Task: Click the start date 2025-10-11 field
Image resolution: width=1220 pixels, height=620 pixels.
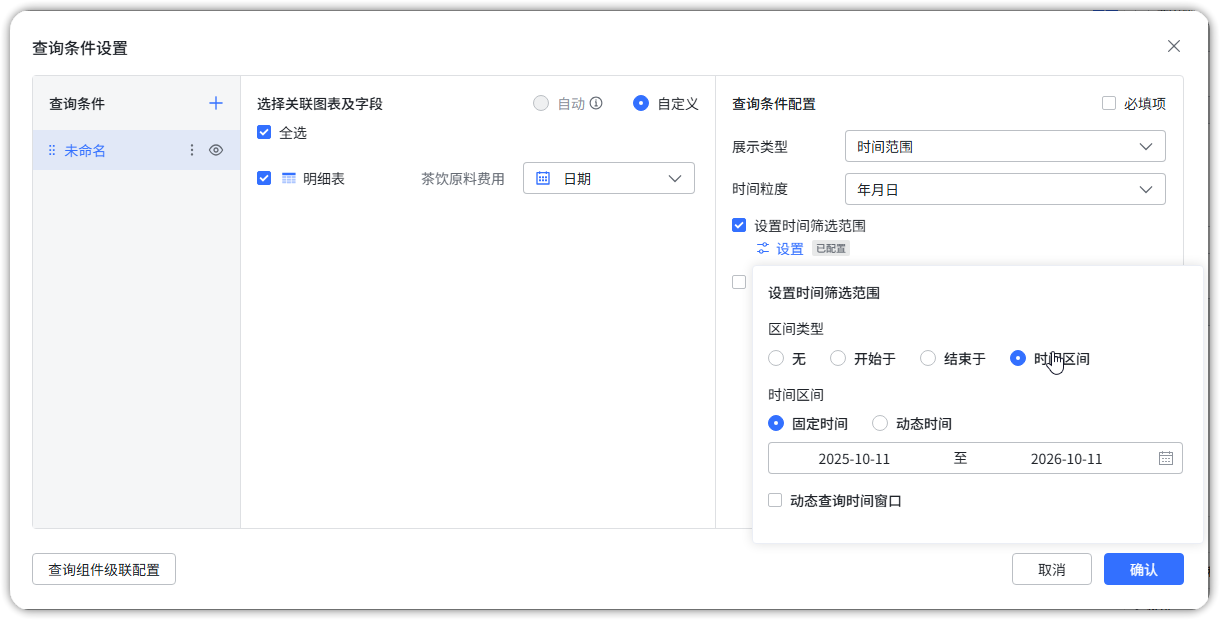Action: pyautogui.click(x=854, y=459)
